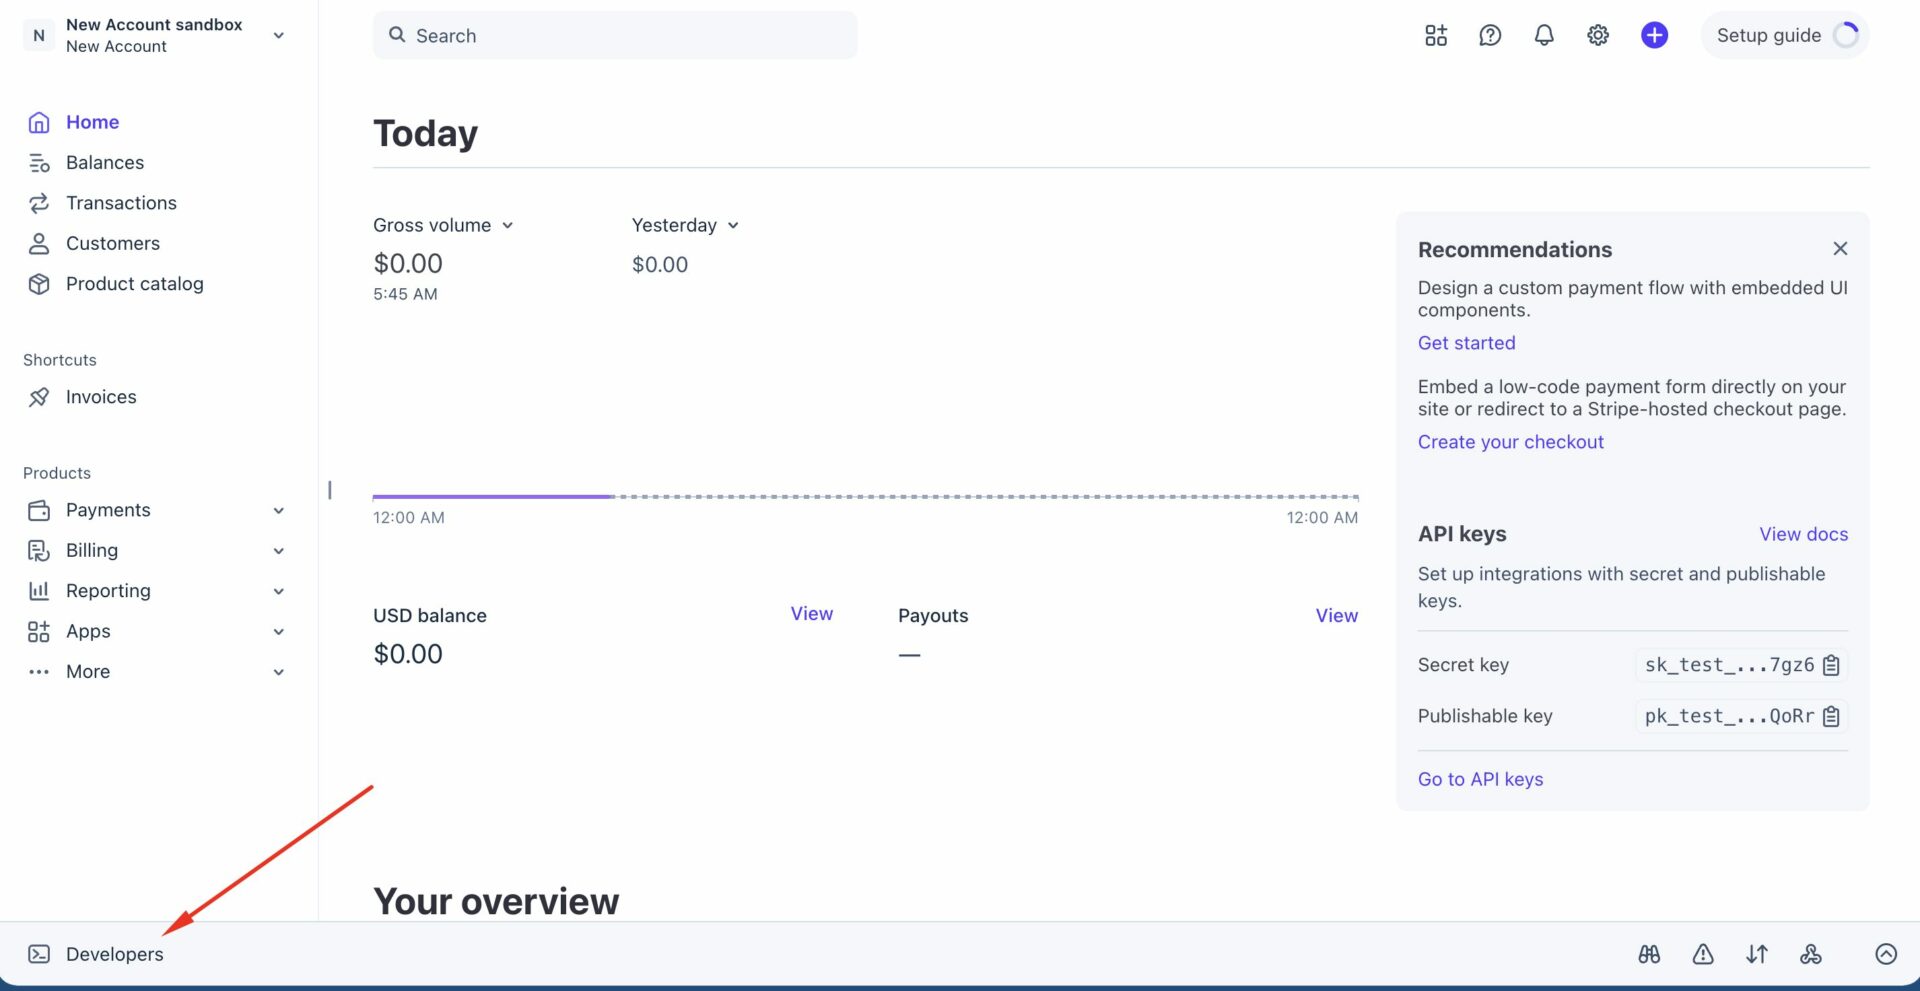
Task: Open the warning triangle errors icon
Action: click(x=1703, y=954)
